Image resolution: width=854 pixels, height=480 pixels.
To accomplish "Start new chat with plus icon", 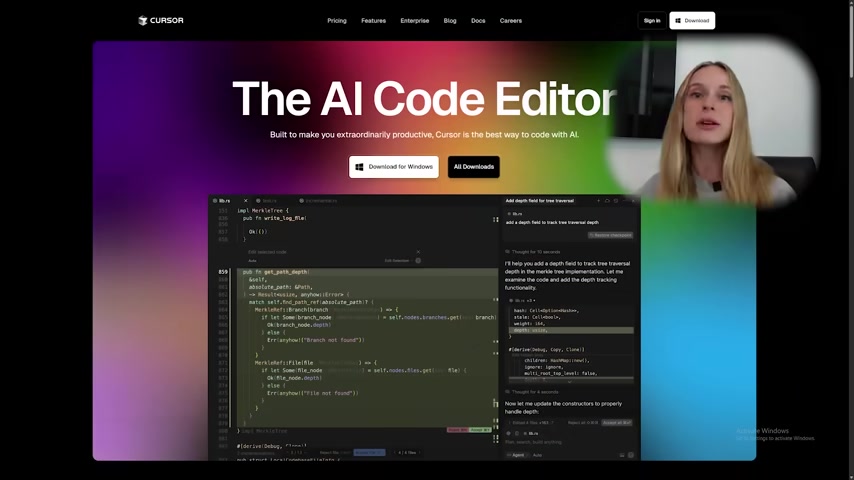I will [x=598, y=200].
